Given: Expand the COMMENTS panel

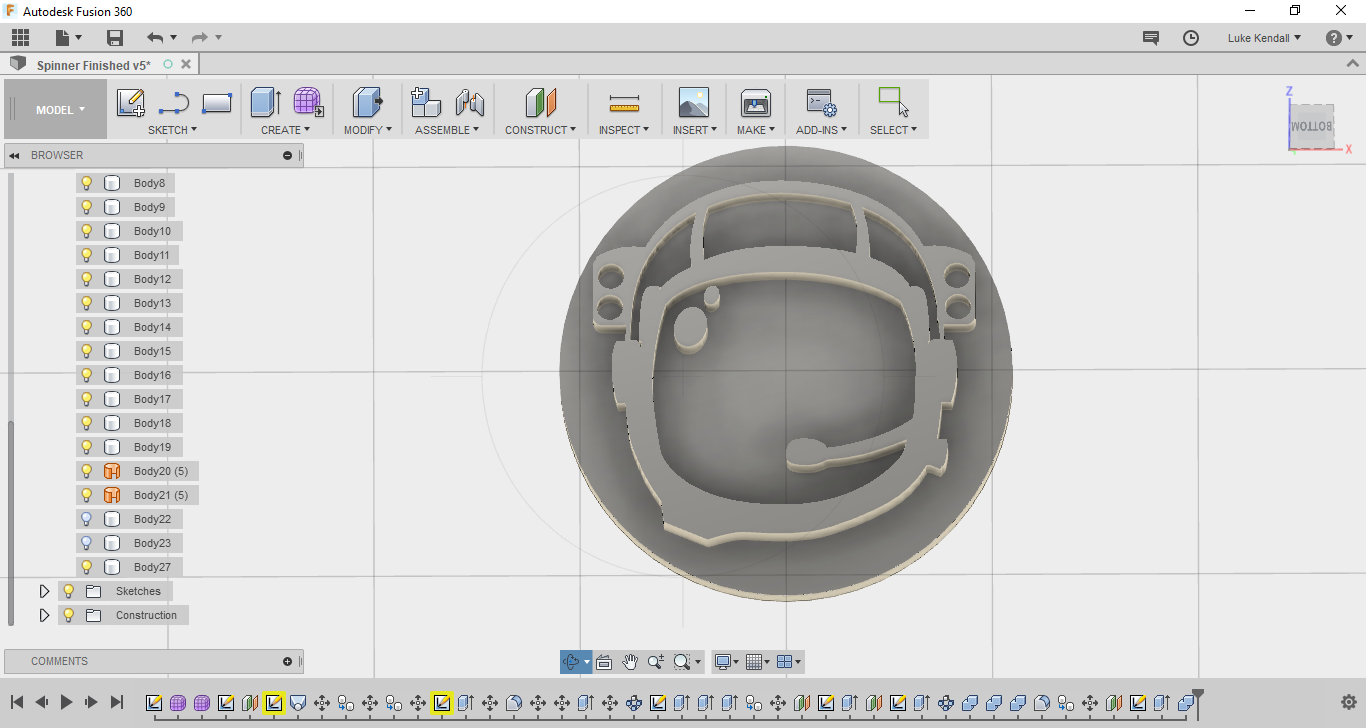Looking at the screenshot, I should pos(288,661).
